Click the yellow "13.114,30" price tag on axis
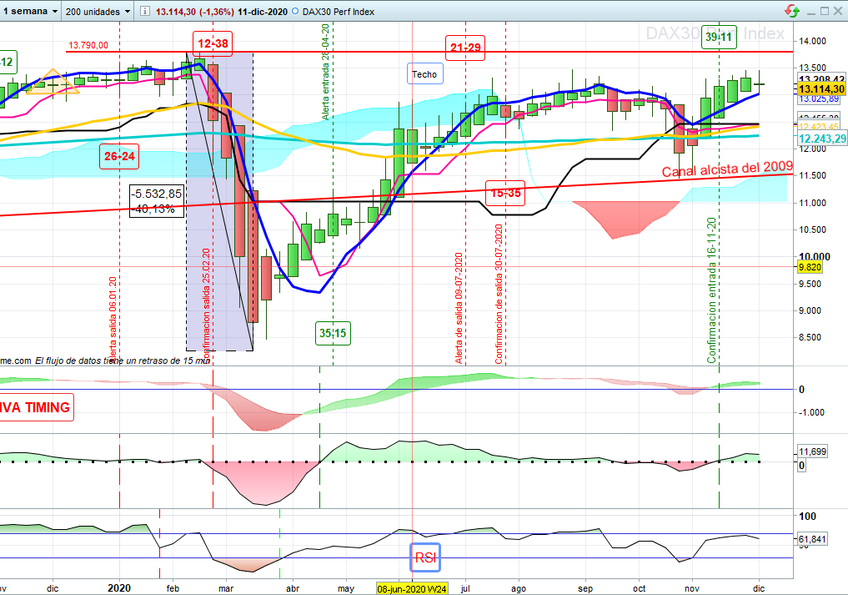 pyautogui.click(x=822, y=89)
